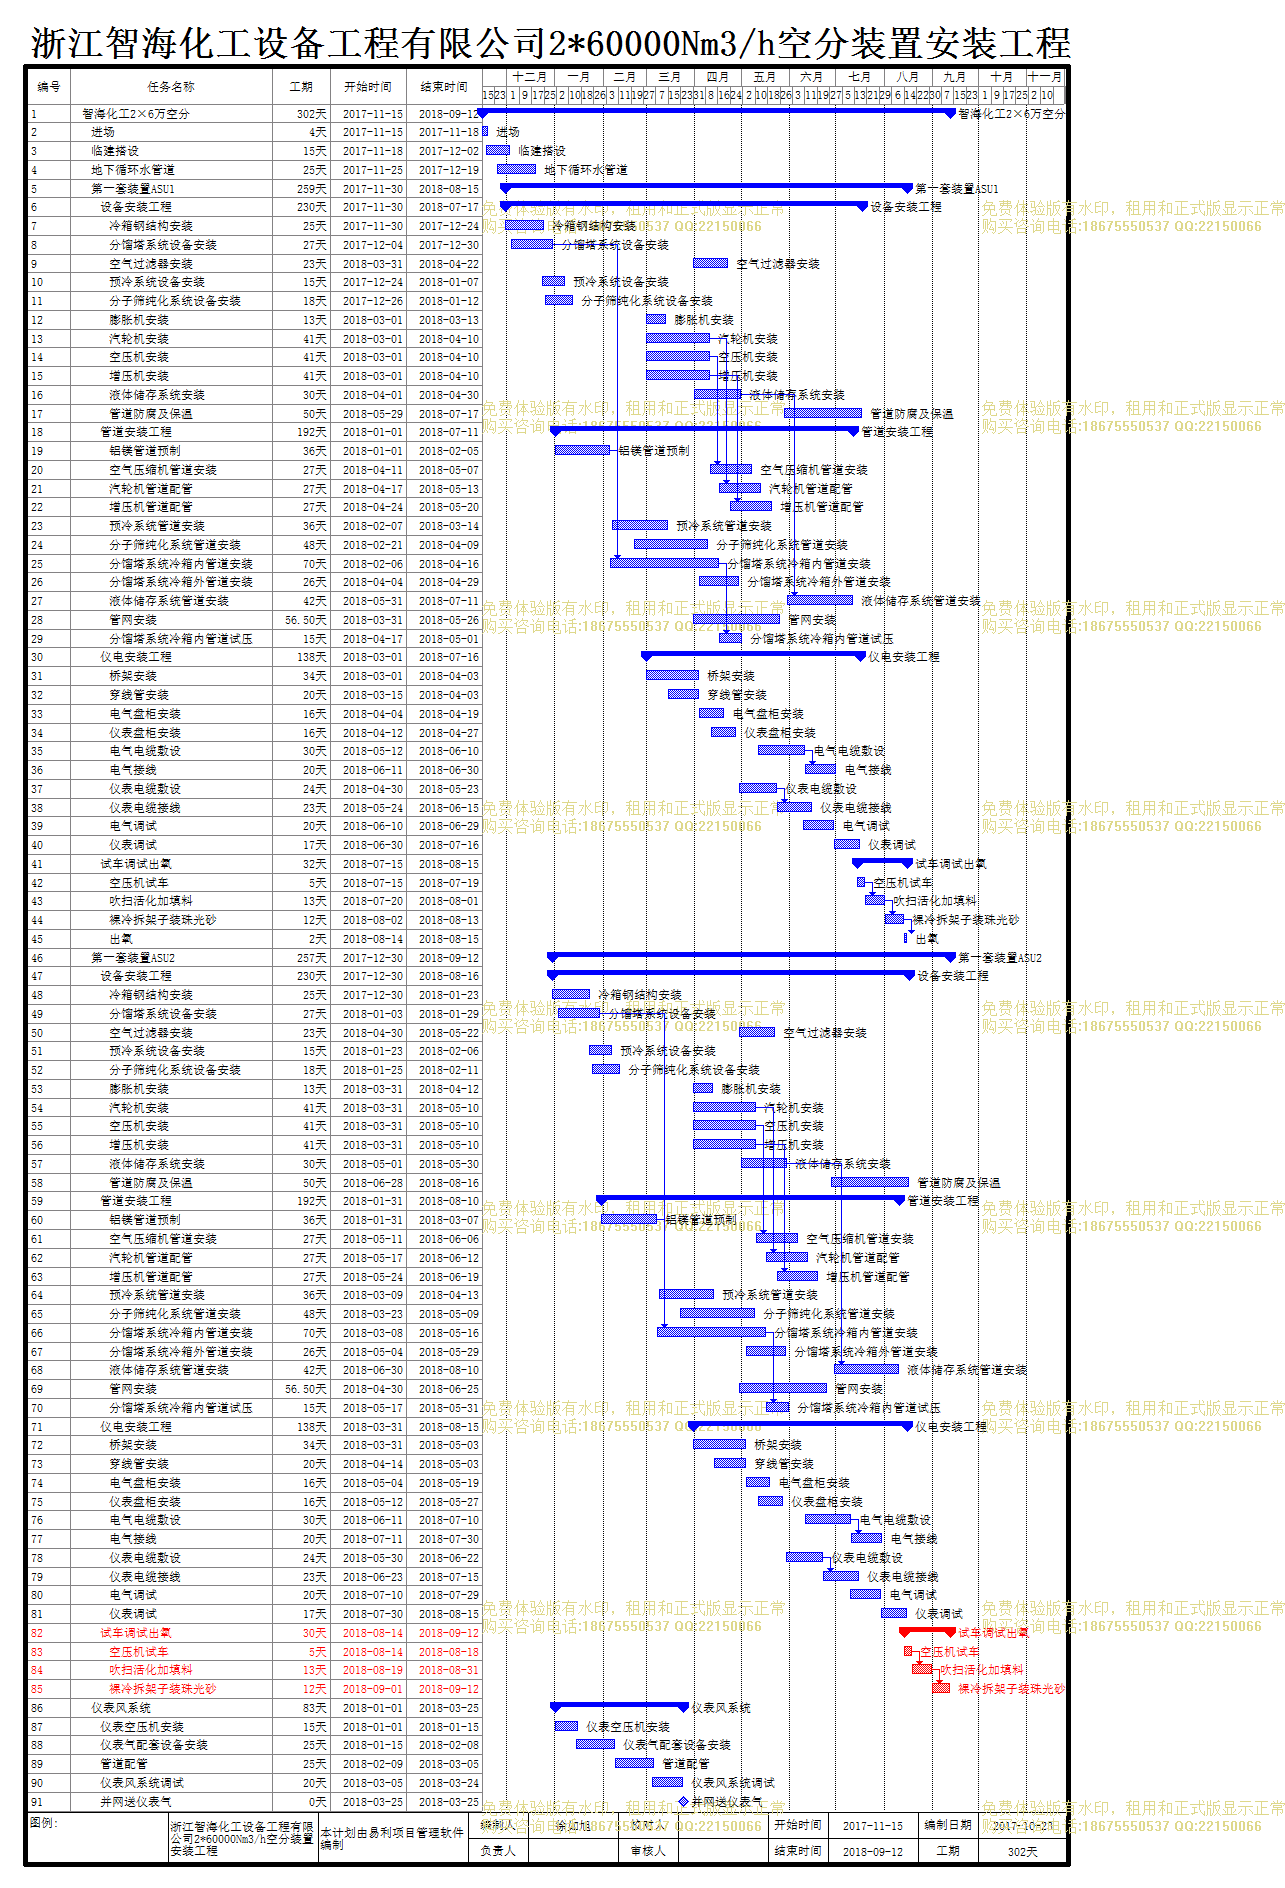The height and width of the screenshot is (1888, 1285).
Task: Select the summary bar for 第二套装置ASU2
Action: pyautogui.click(x=751, y=956)
